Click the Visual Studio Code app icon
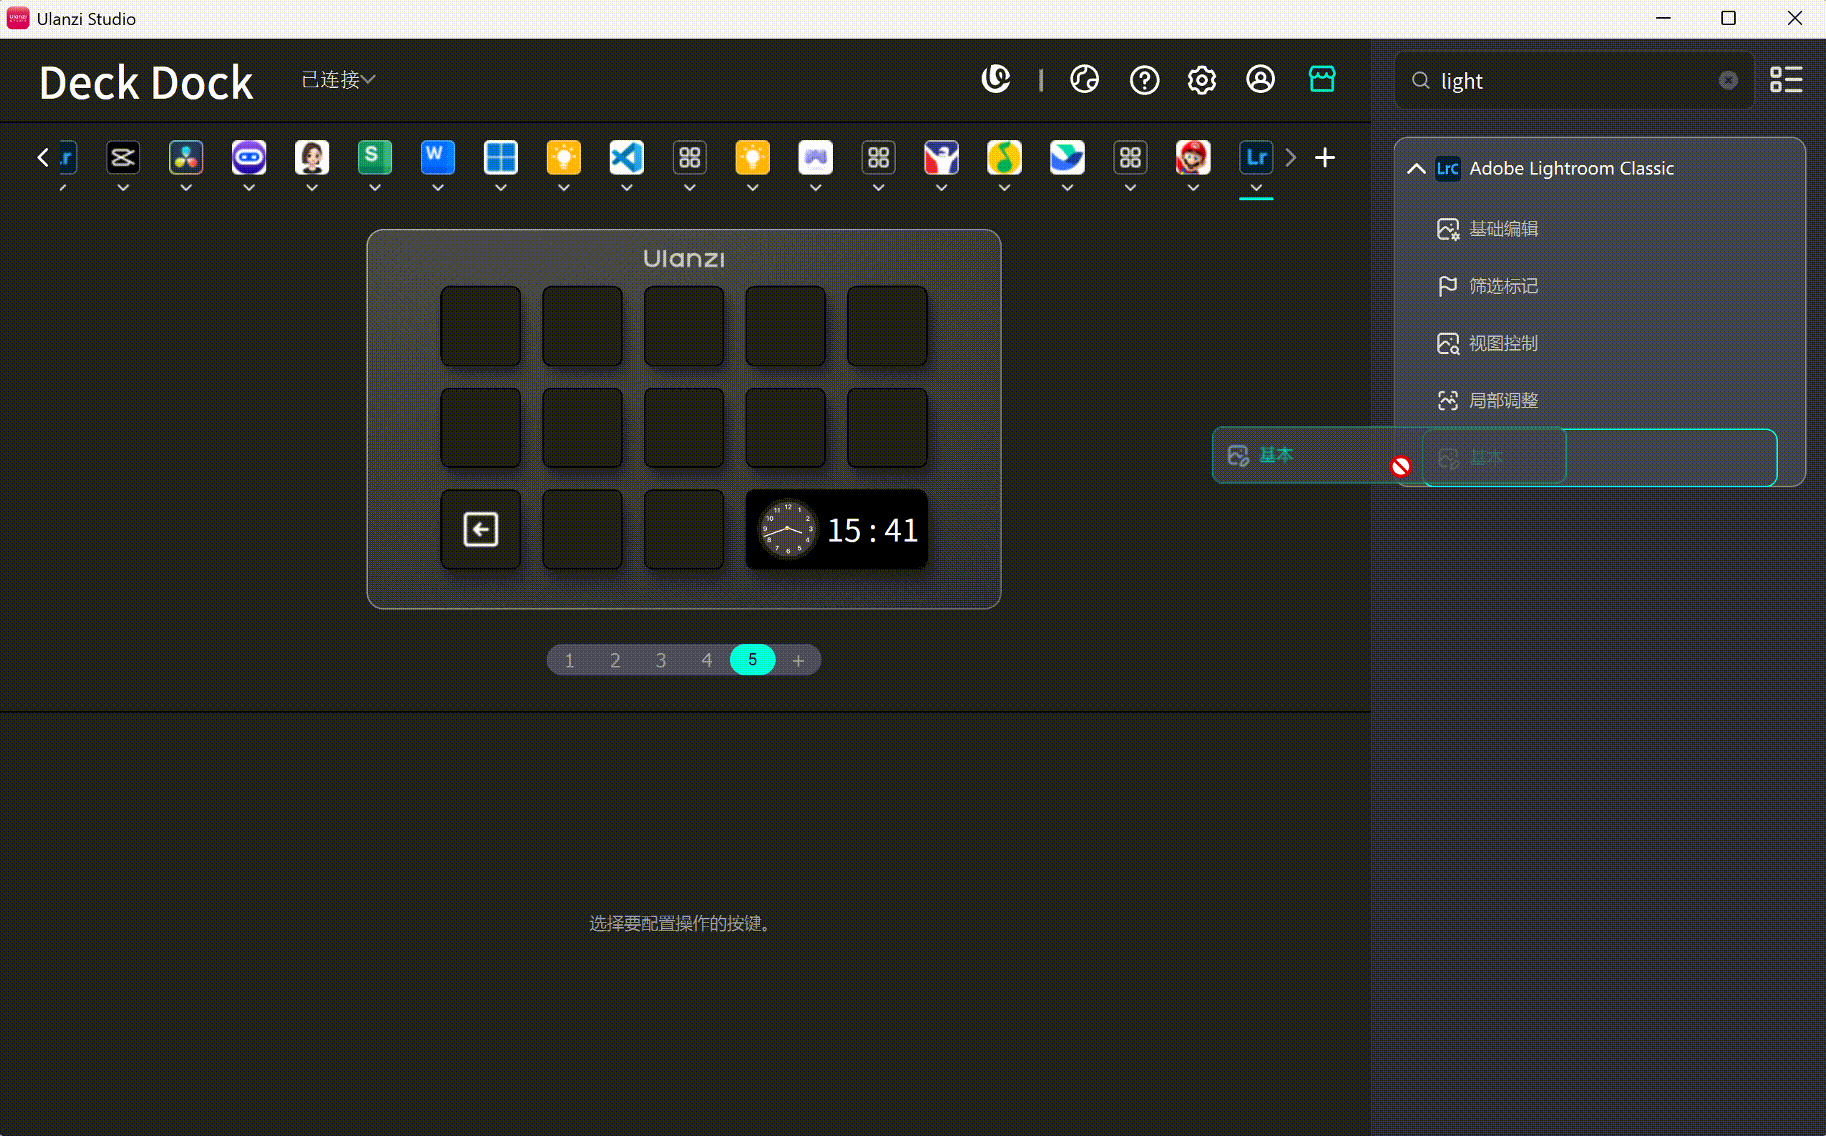1826x1136 pixels. pos(626,157)
